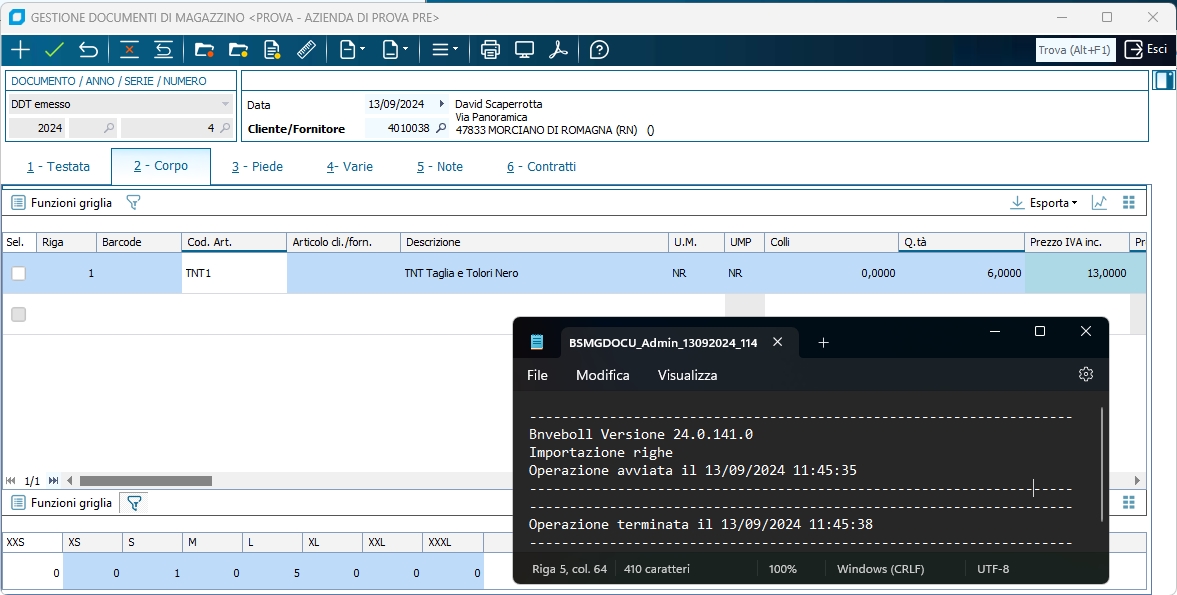Image resolution: width=1177 pixels, height=595 pixels.
Task: Open the DDT emesso document type dropdown
Action: pos(225,104)
